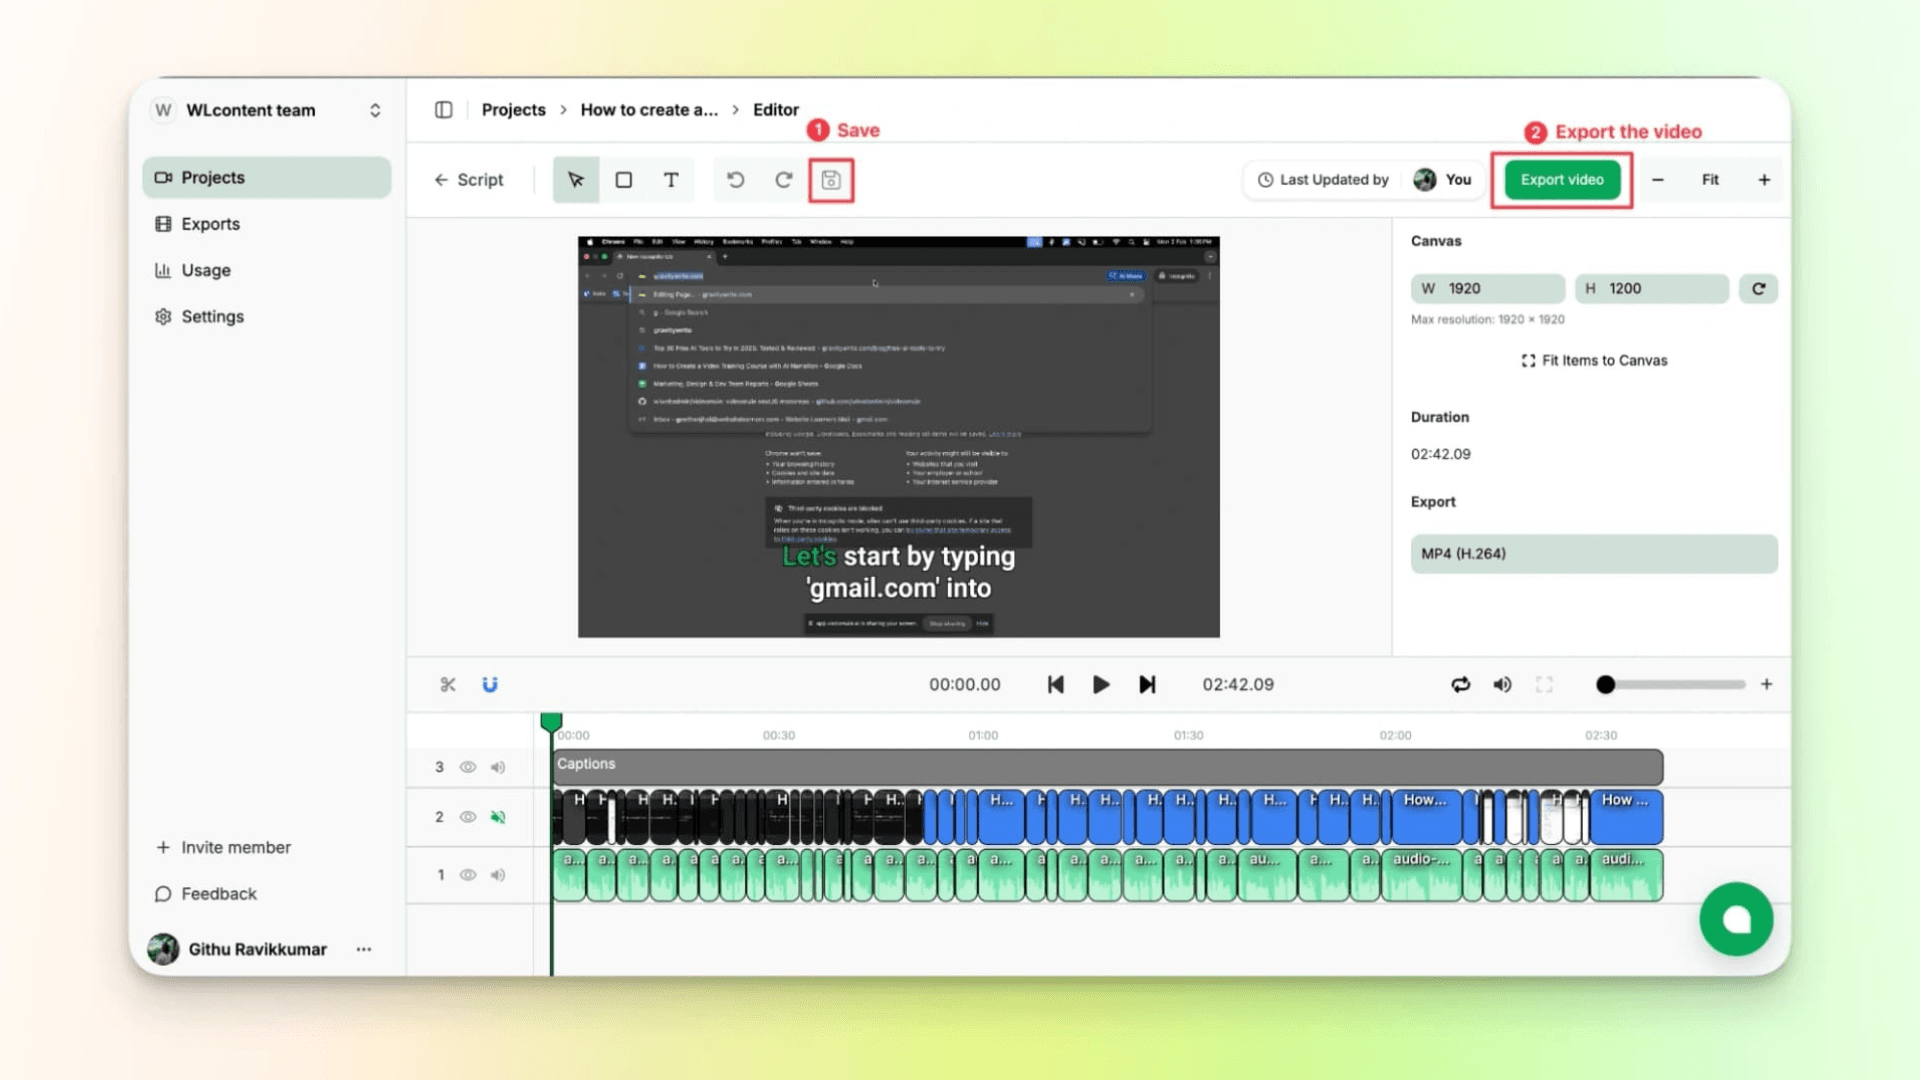Screen dimensions: 1920x1080
Task: Click the Export video button
Action: click(1562, 180)
